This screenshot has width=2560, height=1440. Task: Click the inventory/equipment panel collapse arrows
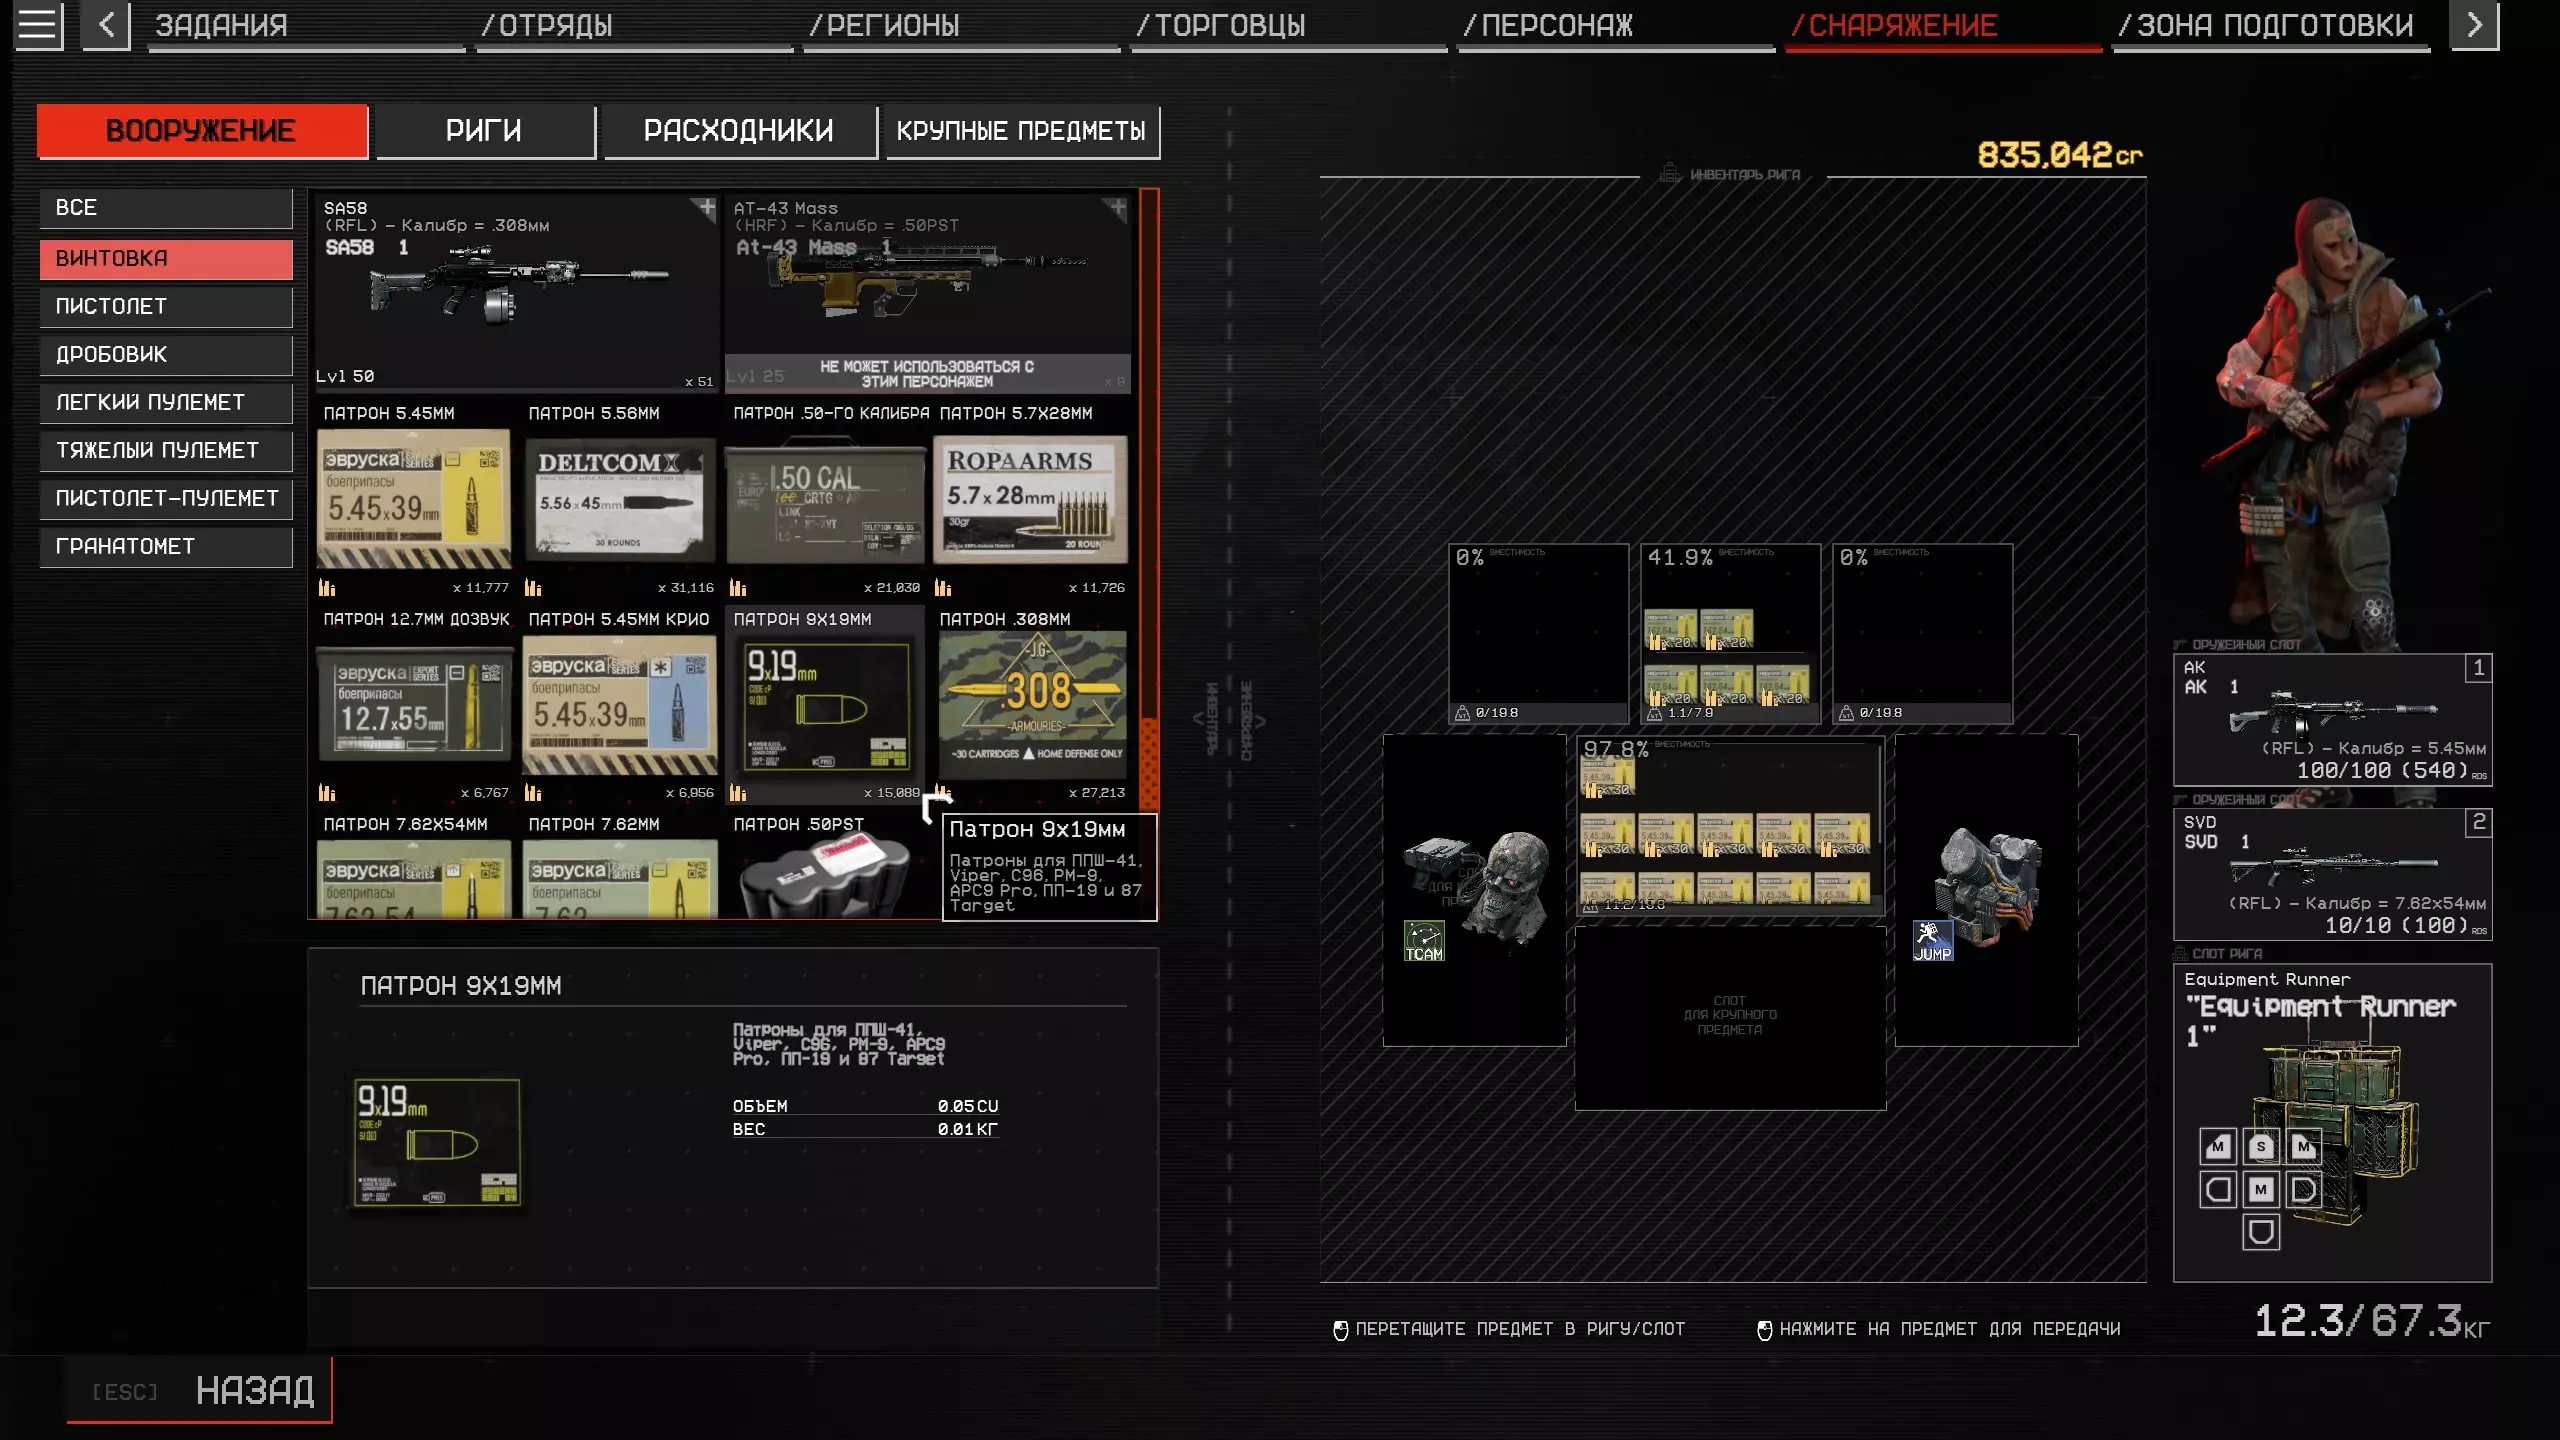click(1229, 718)
